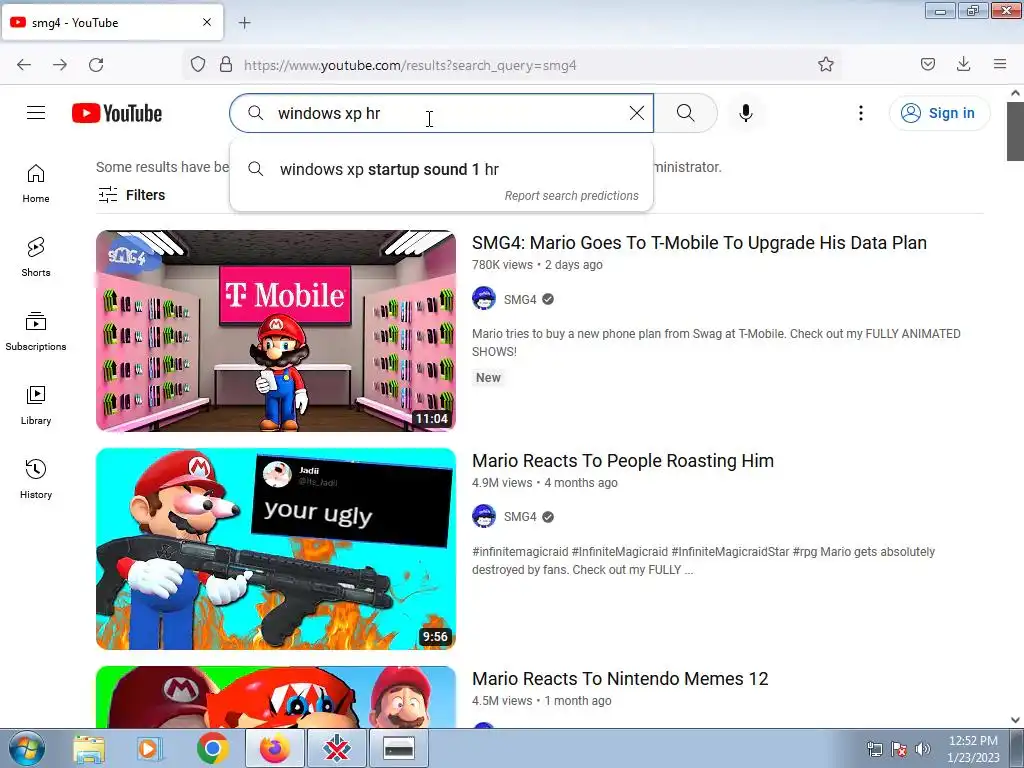Open the taskbar clock showing 12:52 PM

tap(973, 749)
